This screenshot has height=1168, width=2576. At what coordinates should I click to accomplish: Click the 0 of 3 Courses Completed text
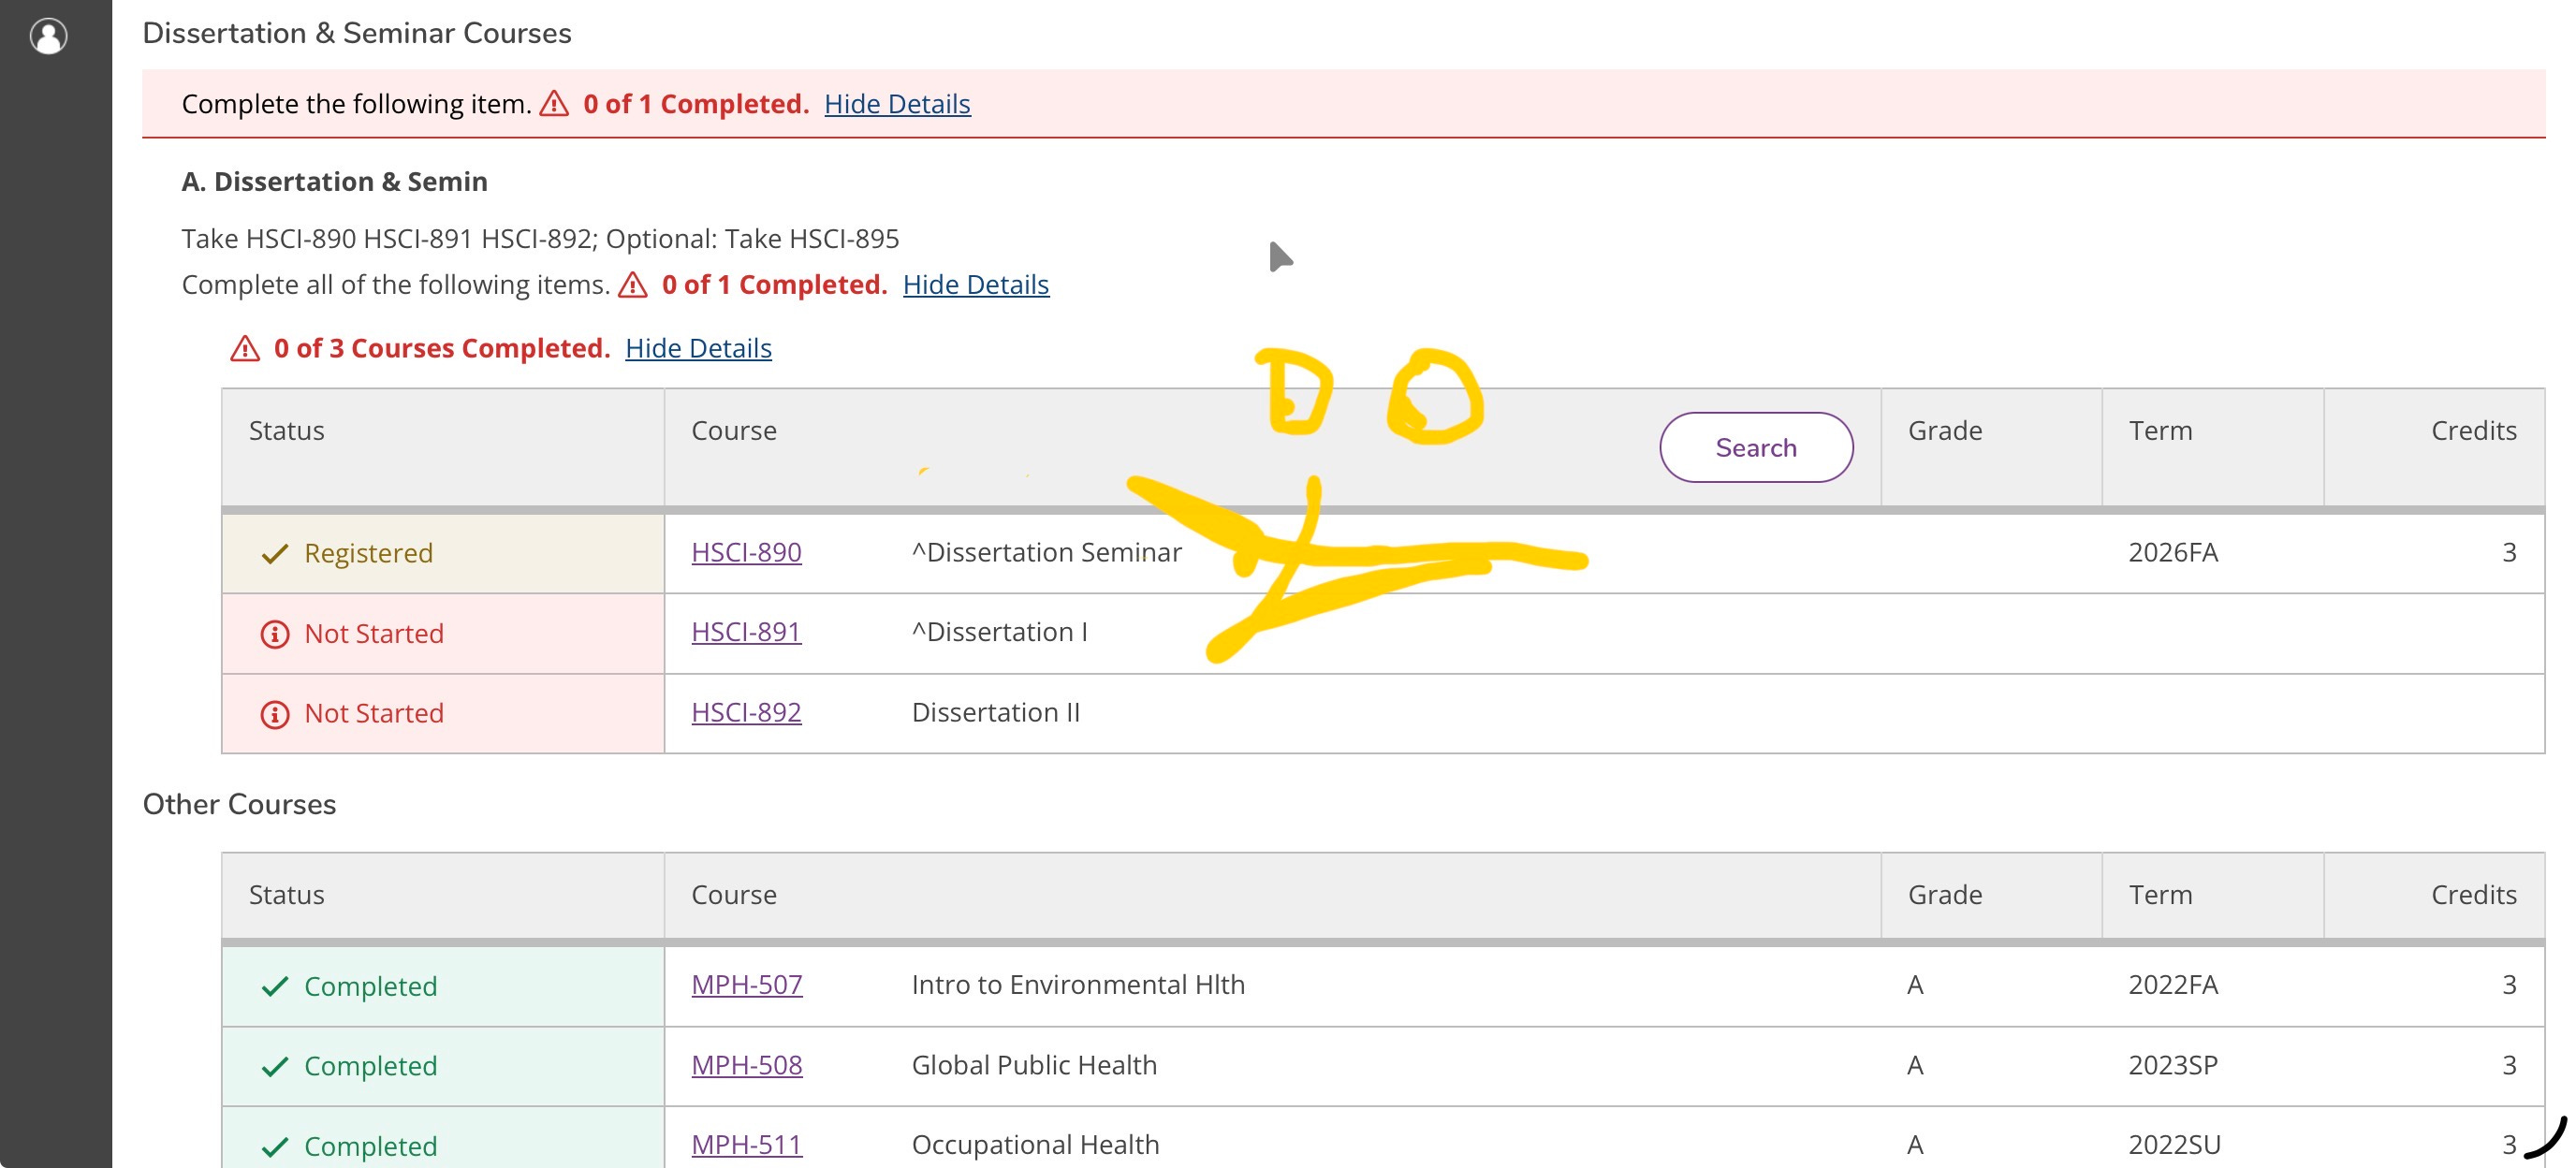pos(441,348)
